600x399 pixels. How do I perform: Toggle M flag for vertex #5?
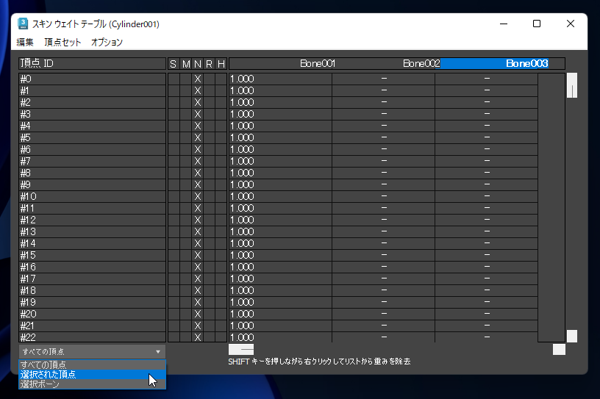tap(186, 138)
